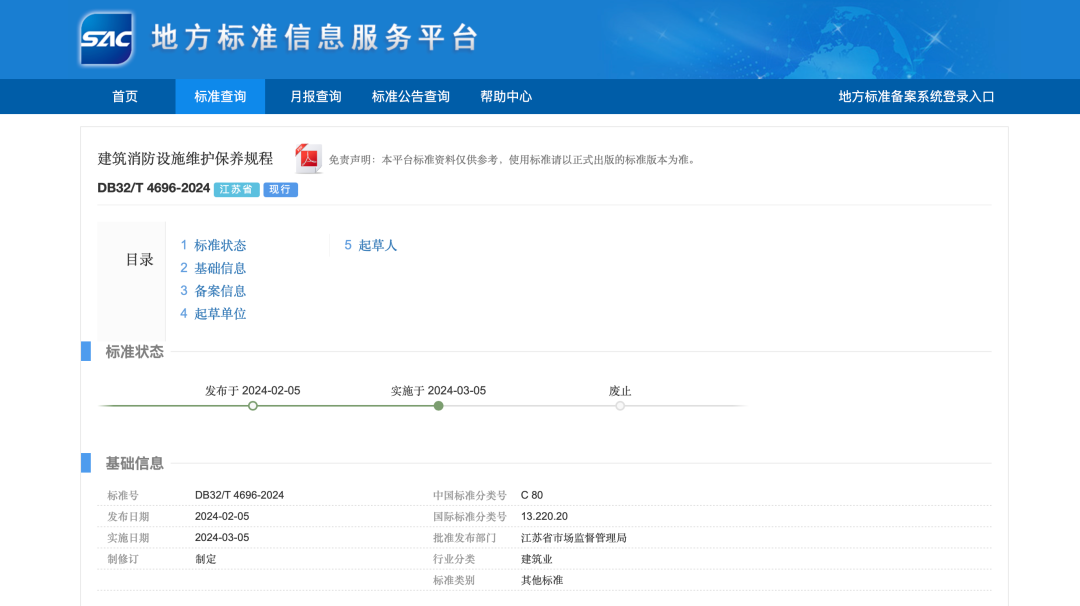Click the 基础信息 section heading
Image resolution: width=1080 pixels, height=606 pixels.
[134, 463]
